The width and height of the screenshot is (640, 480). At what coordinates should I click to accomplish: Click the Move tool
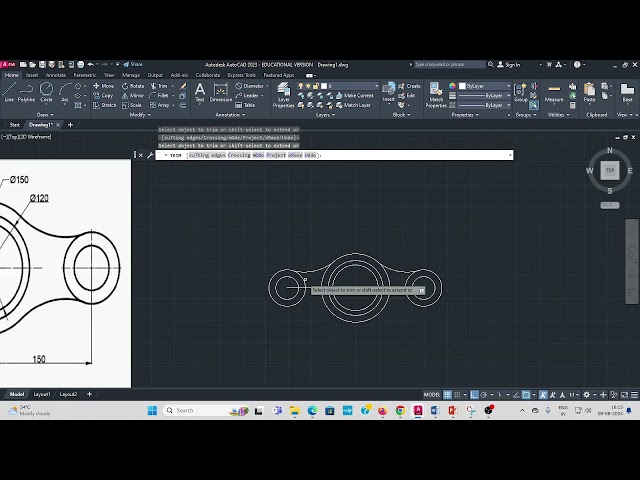(103, 86)
